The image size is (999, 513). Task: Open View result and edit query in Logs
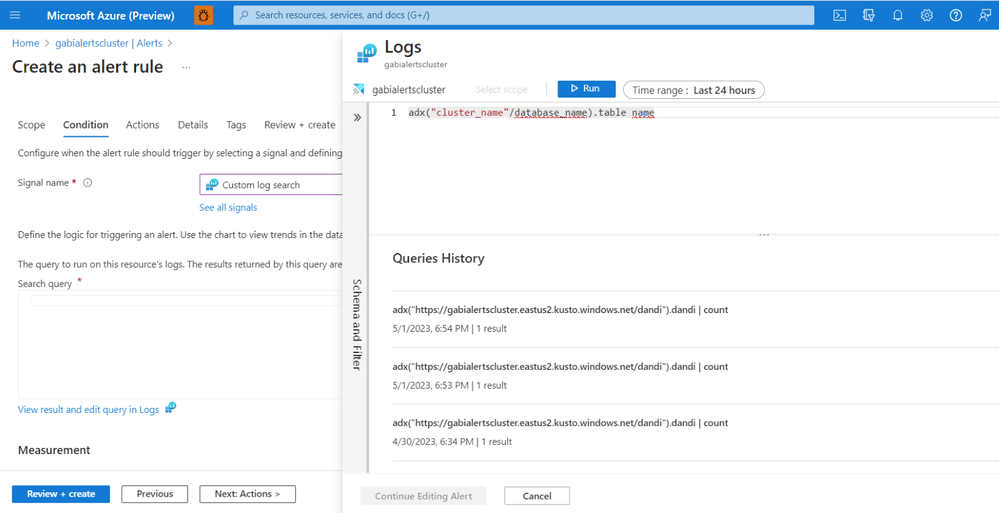tap(89, 410)
